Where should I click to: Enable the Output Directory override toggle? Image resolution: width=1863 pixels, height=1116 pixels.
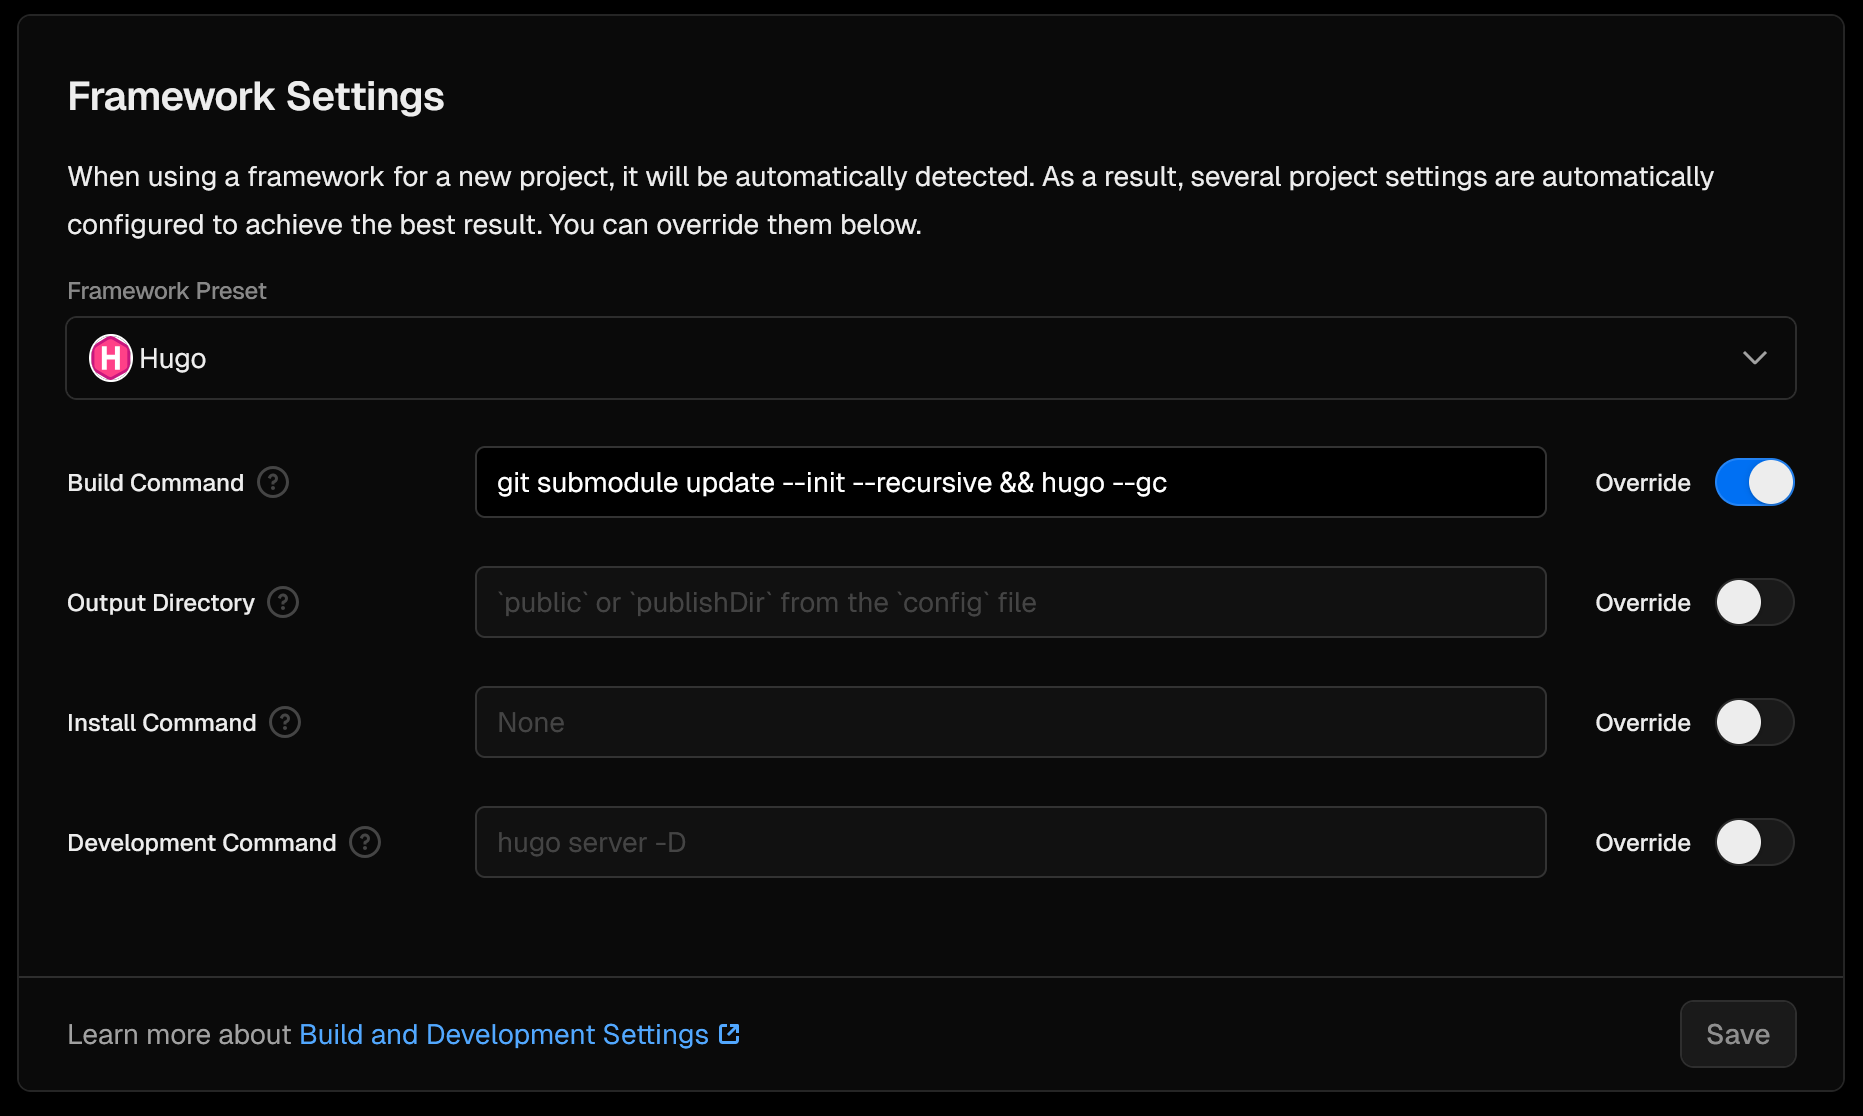click(1755, 602)
